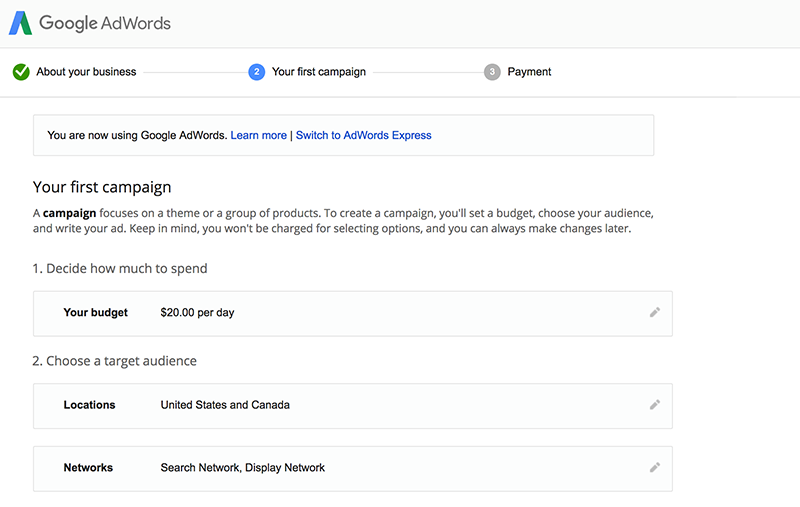Select the Your first campaign step label
This screenshot has height=507, width=800.
point(319,72)
